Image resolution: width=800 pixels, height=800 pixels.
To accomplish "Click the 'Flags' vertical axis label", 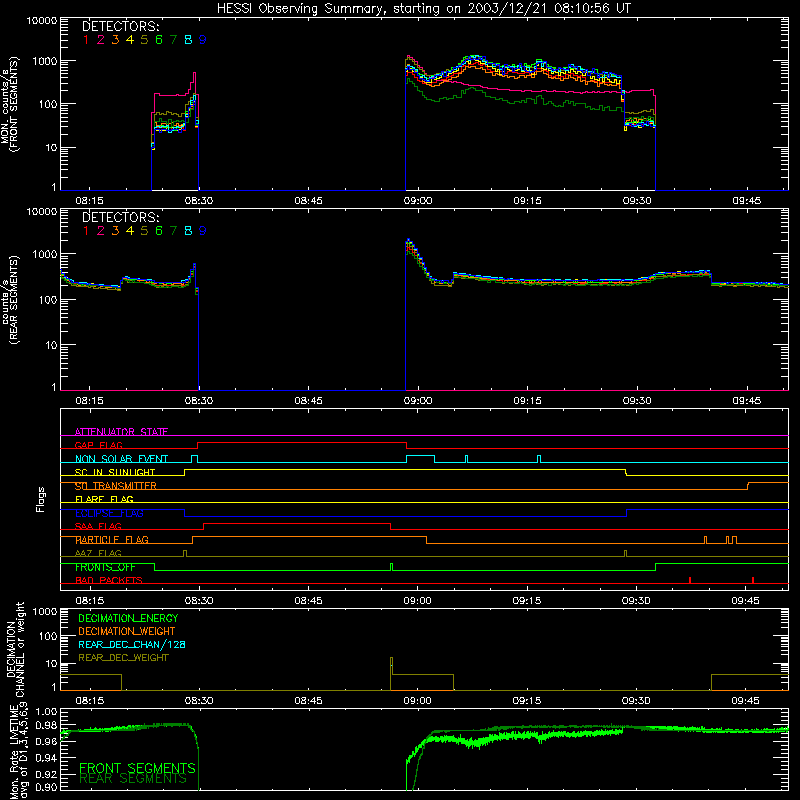I will pyautogui.click(x=41, y=499).
